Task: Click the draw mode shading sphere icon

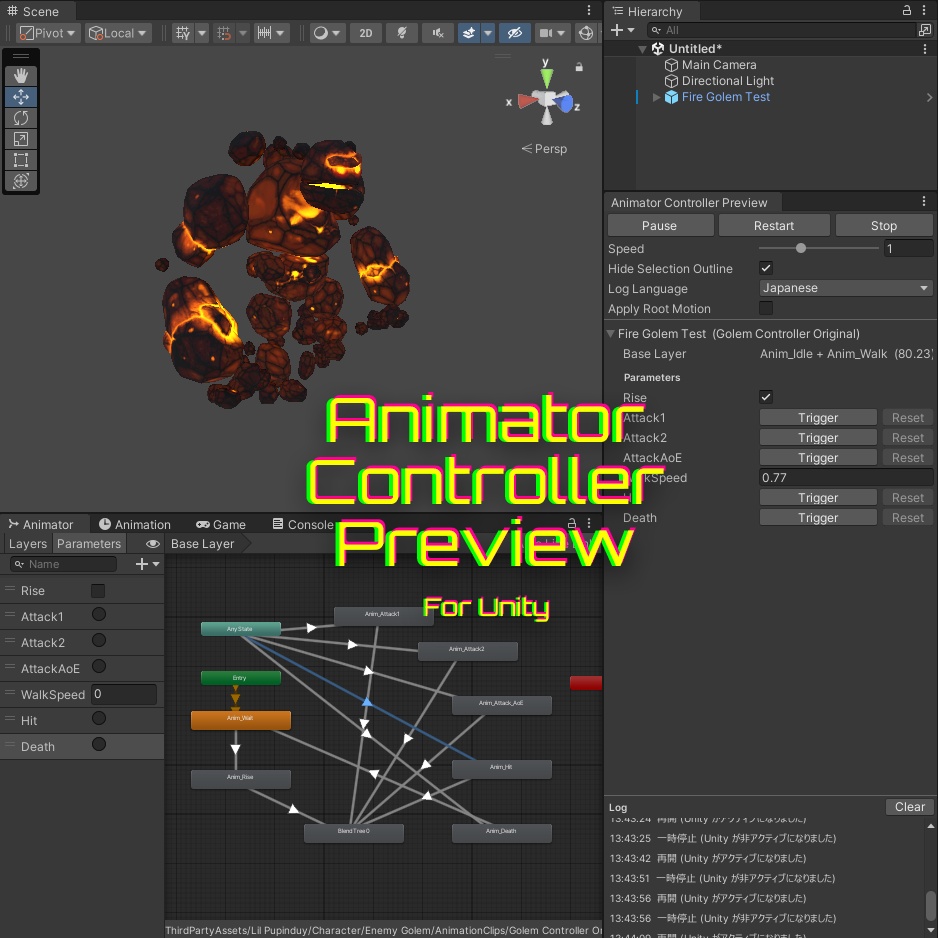Action: pos(321,33)
